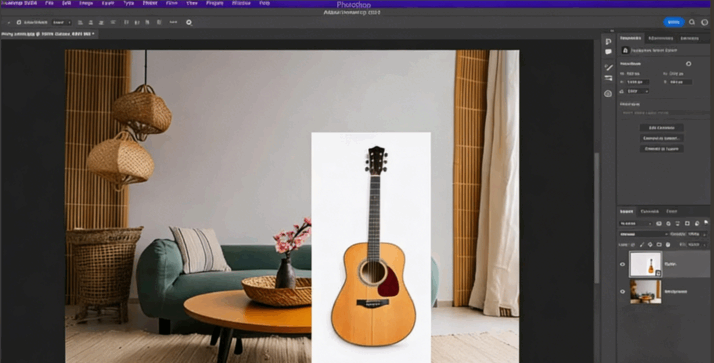
Task: Click the round gear icon in options bar
Action: tap(189, 22)
